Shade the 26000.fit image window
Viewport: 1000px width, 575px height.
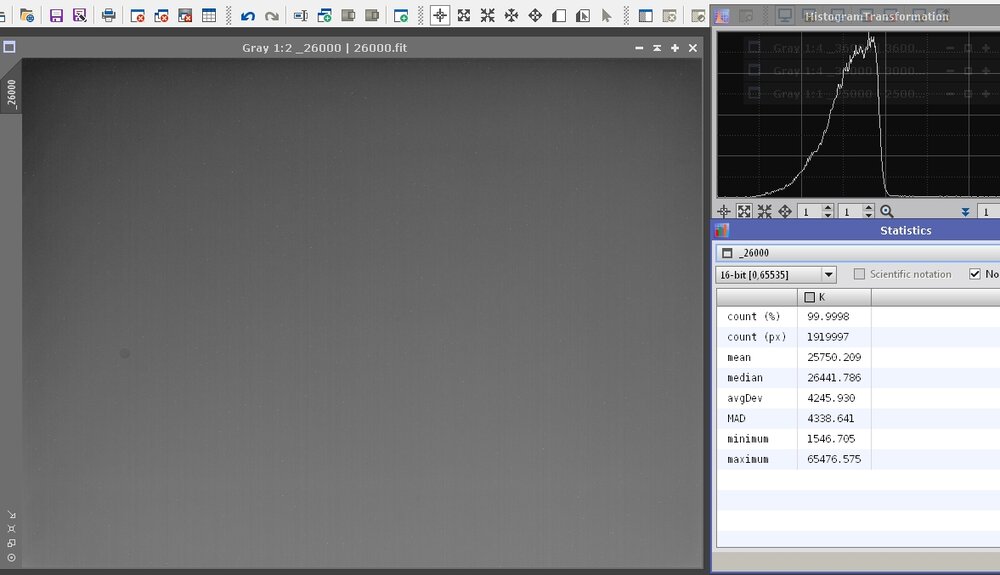pos(657,48)
